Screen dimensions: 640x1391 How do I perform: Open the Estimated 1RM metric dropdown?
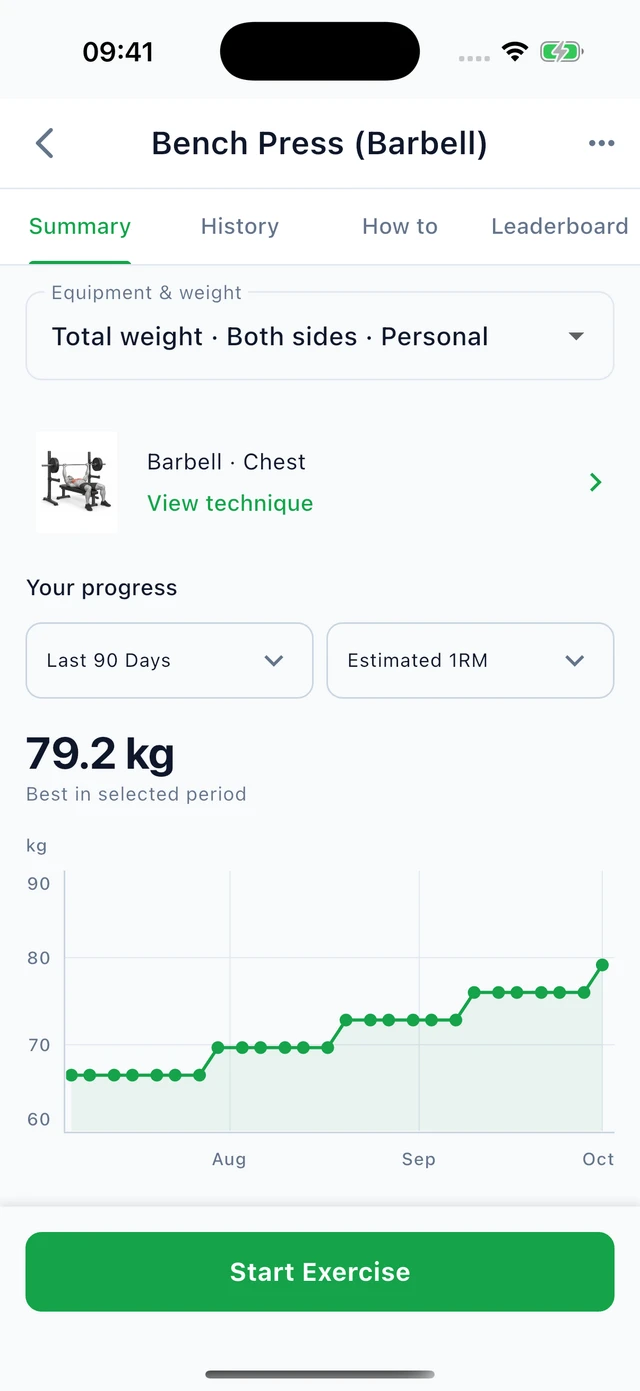coord(470,660)
